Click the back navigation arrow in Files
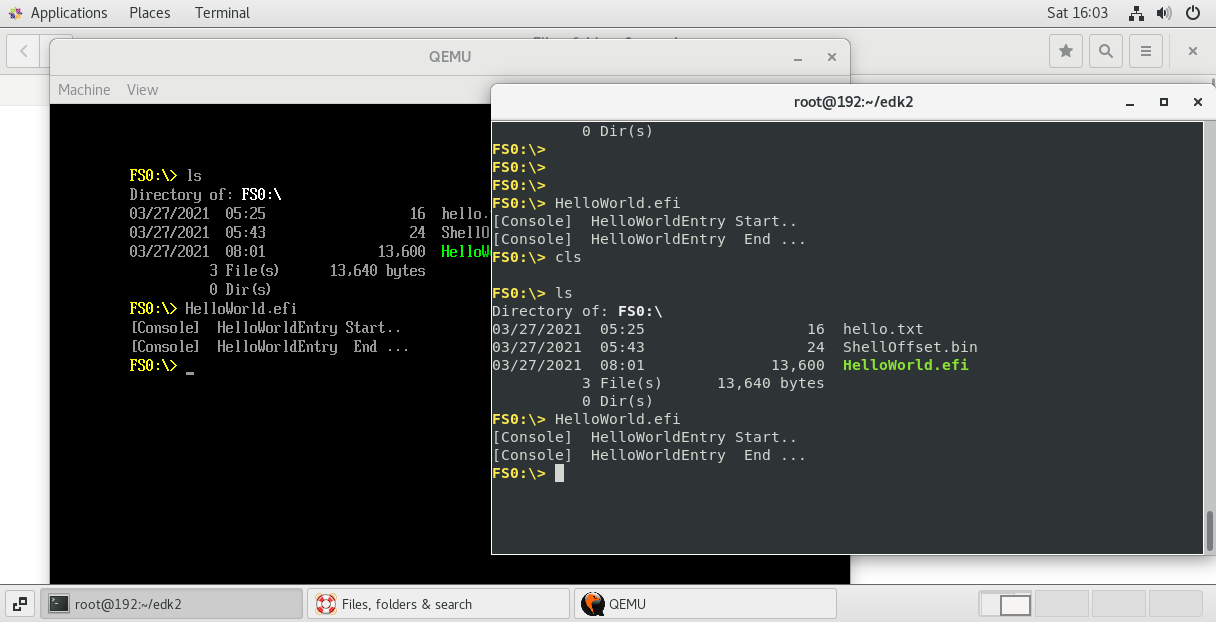1216x622 pixels. [x=22, y=50]
